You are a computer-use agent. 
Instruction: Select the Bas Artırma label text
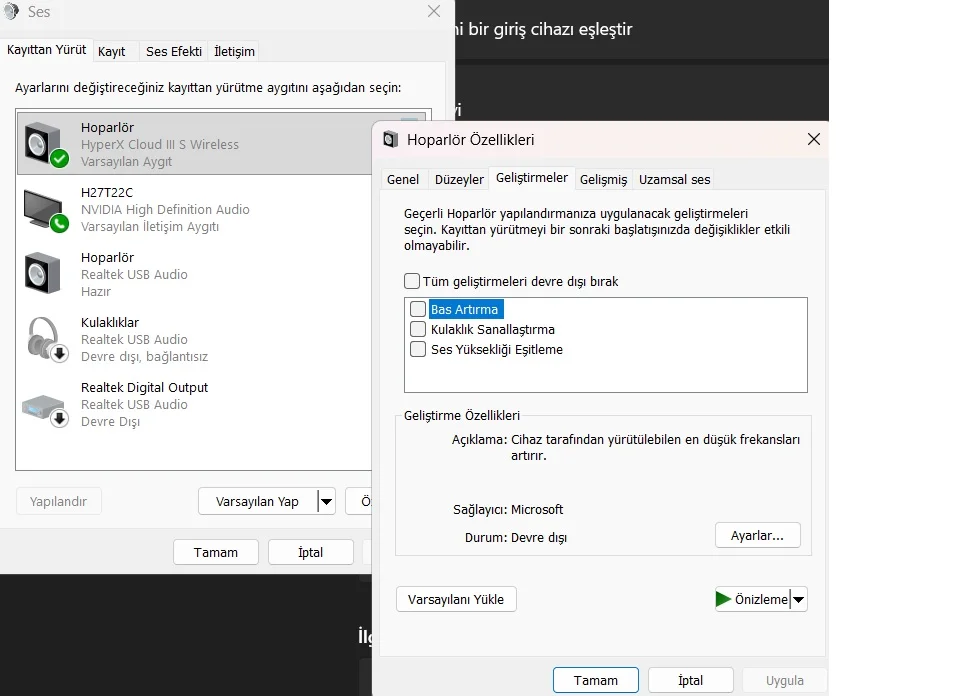click(x=464, y=310)
